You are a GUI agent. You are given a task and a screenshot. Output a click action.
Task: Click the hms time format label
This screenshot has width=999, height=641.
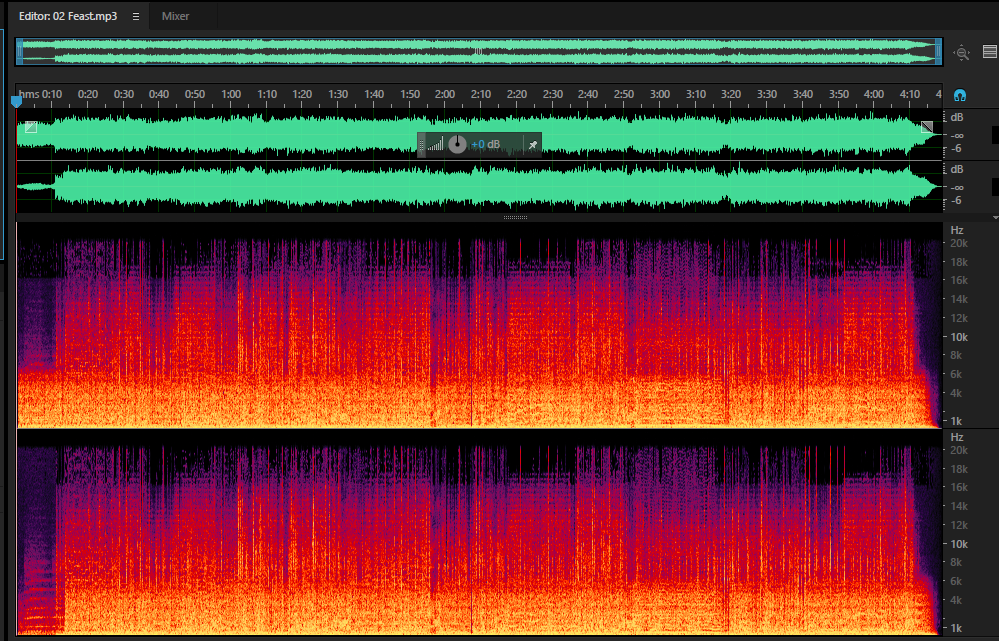coord(29,94)
